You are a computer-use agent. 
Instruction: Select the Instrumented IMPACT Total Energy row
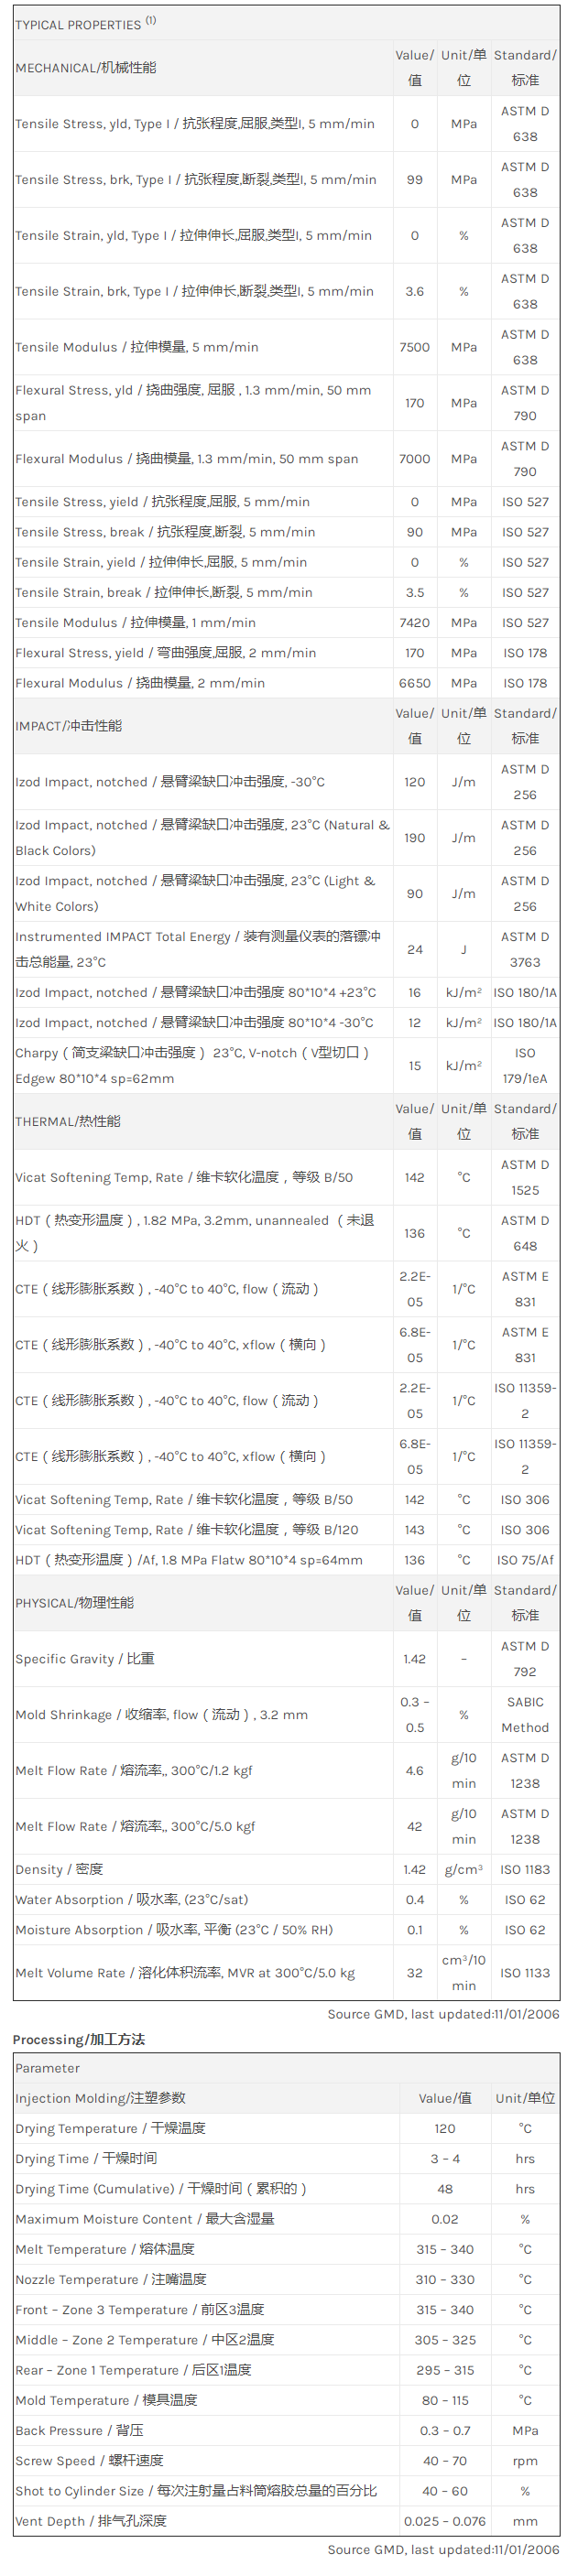coord(198,949)
